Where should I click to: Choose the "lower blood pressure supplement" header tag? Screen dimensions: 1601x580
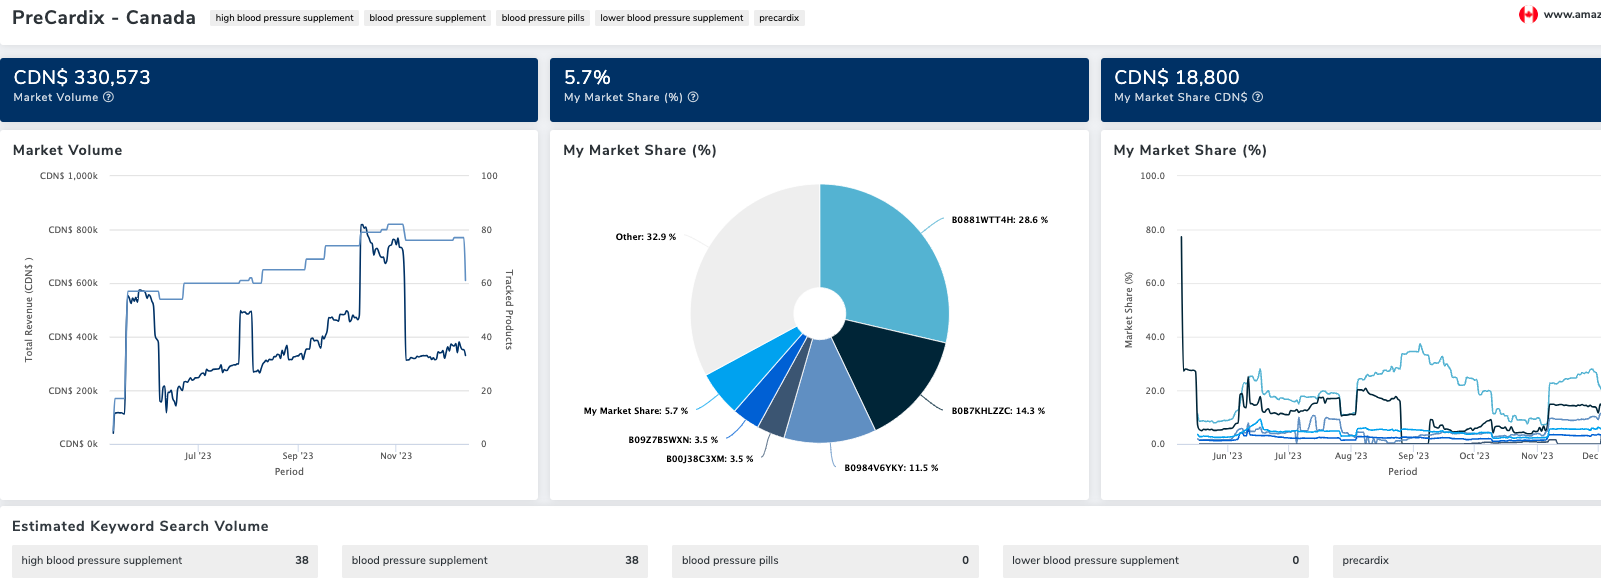[x=672, y=18]
